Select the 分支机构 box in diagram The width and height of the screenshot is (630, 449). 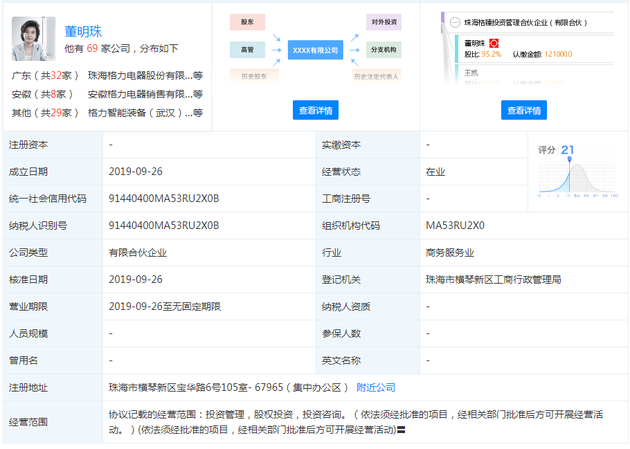385,48
